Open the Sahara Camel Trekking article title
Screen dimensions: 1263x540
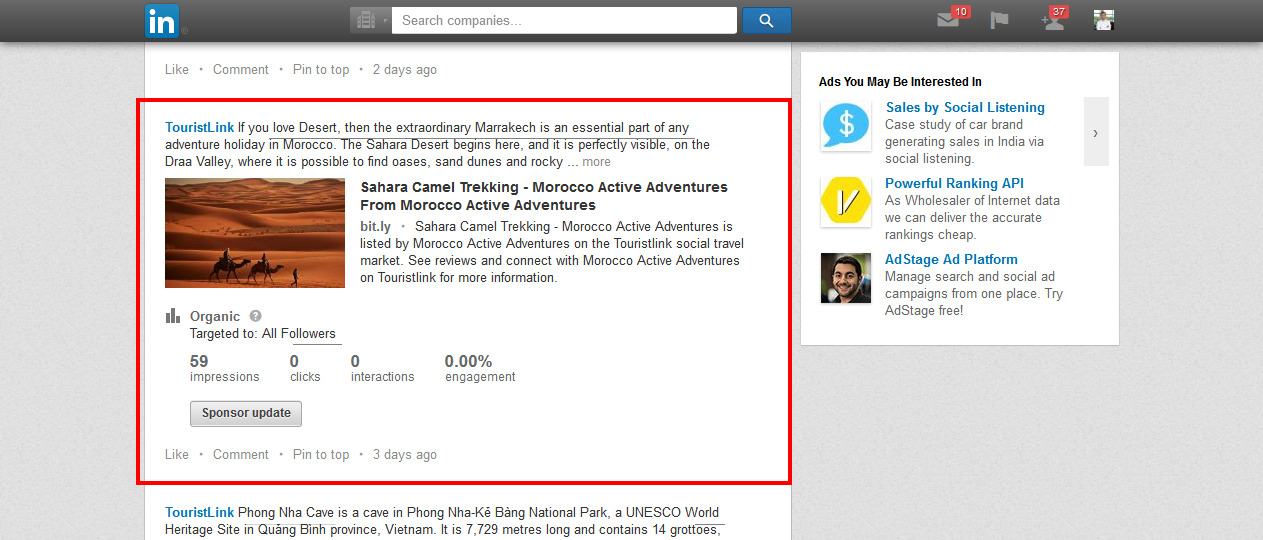coord(544,196)
